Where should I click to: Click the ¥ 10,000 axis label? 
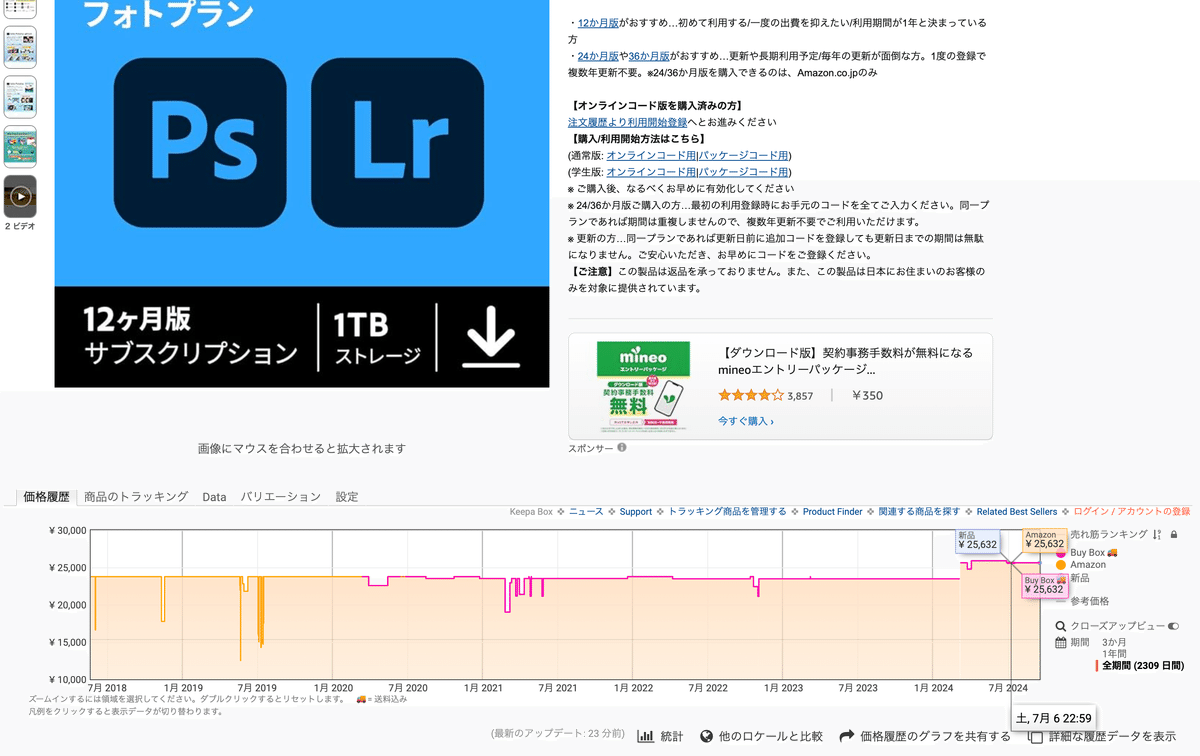click(67, 679)
